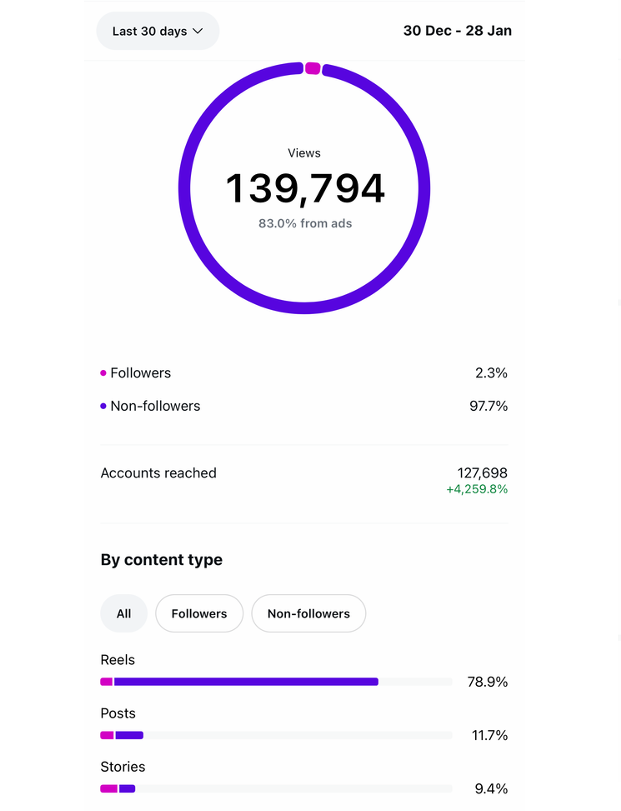Click the 2.3% followers percentage
This screenshot has height=811, width=621.
pos(491,373)
